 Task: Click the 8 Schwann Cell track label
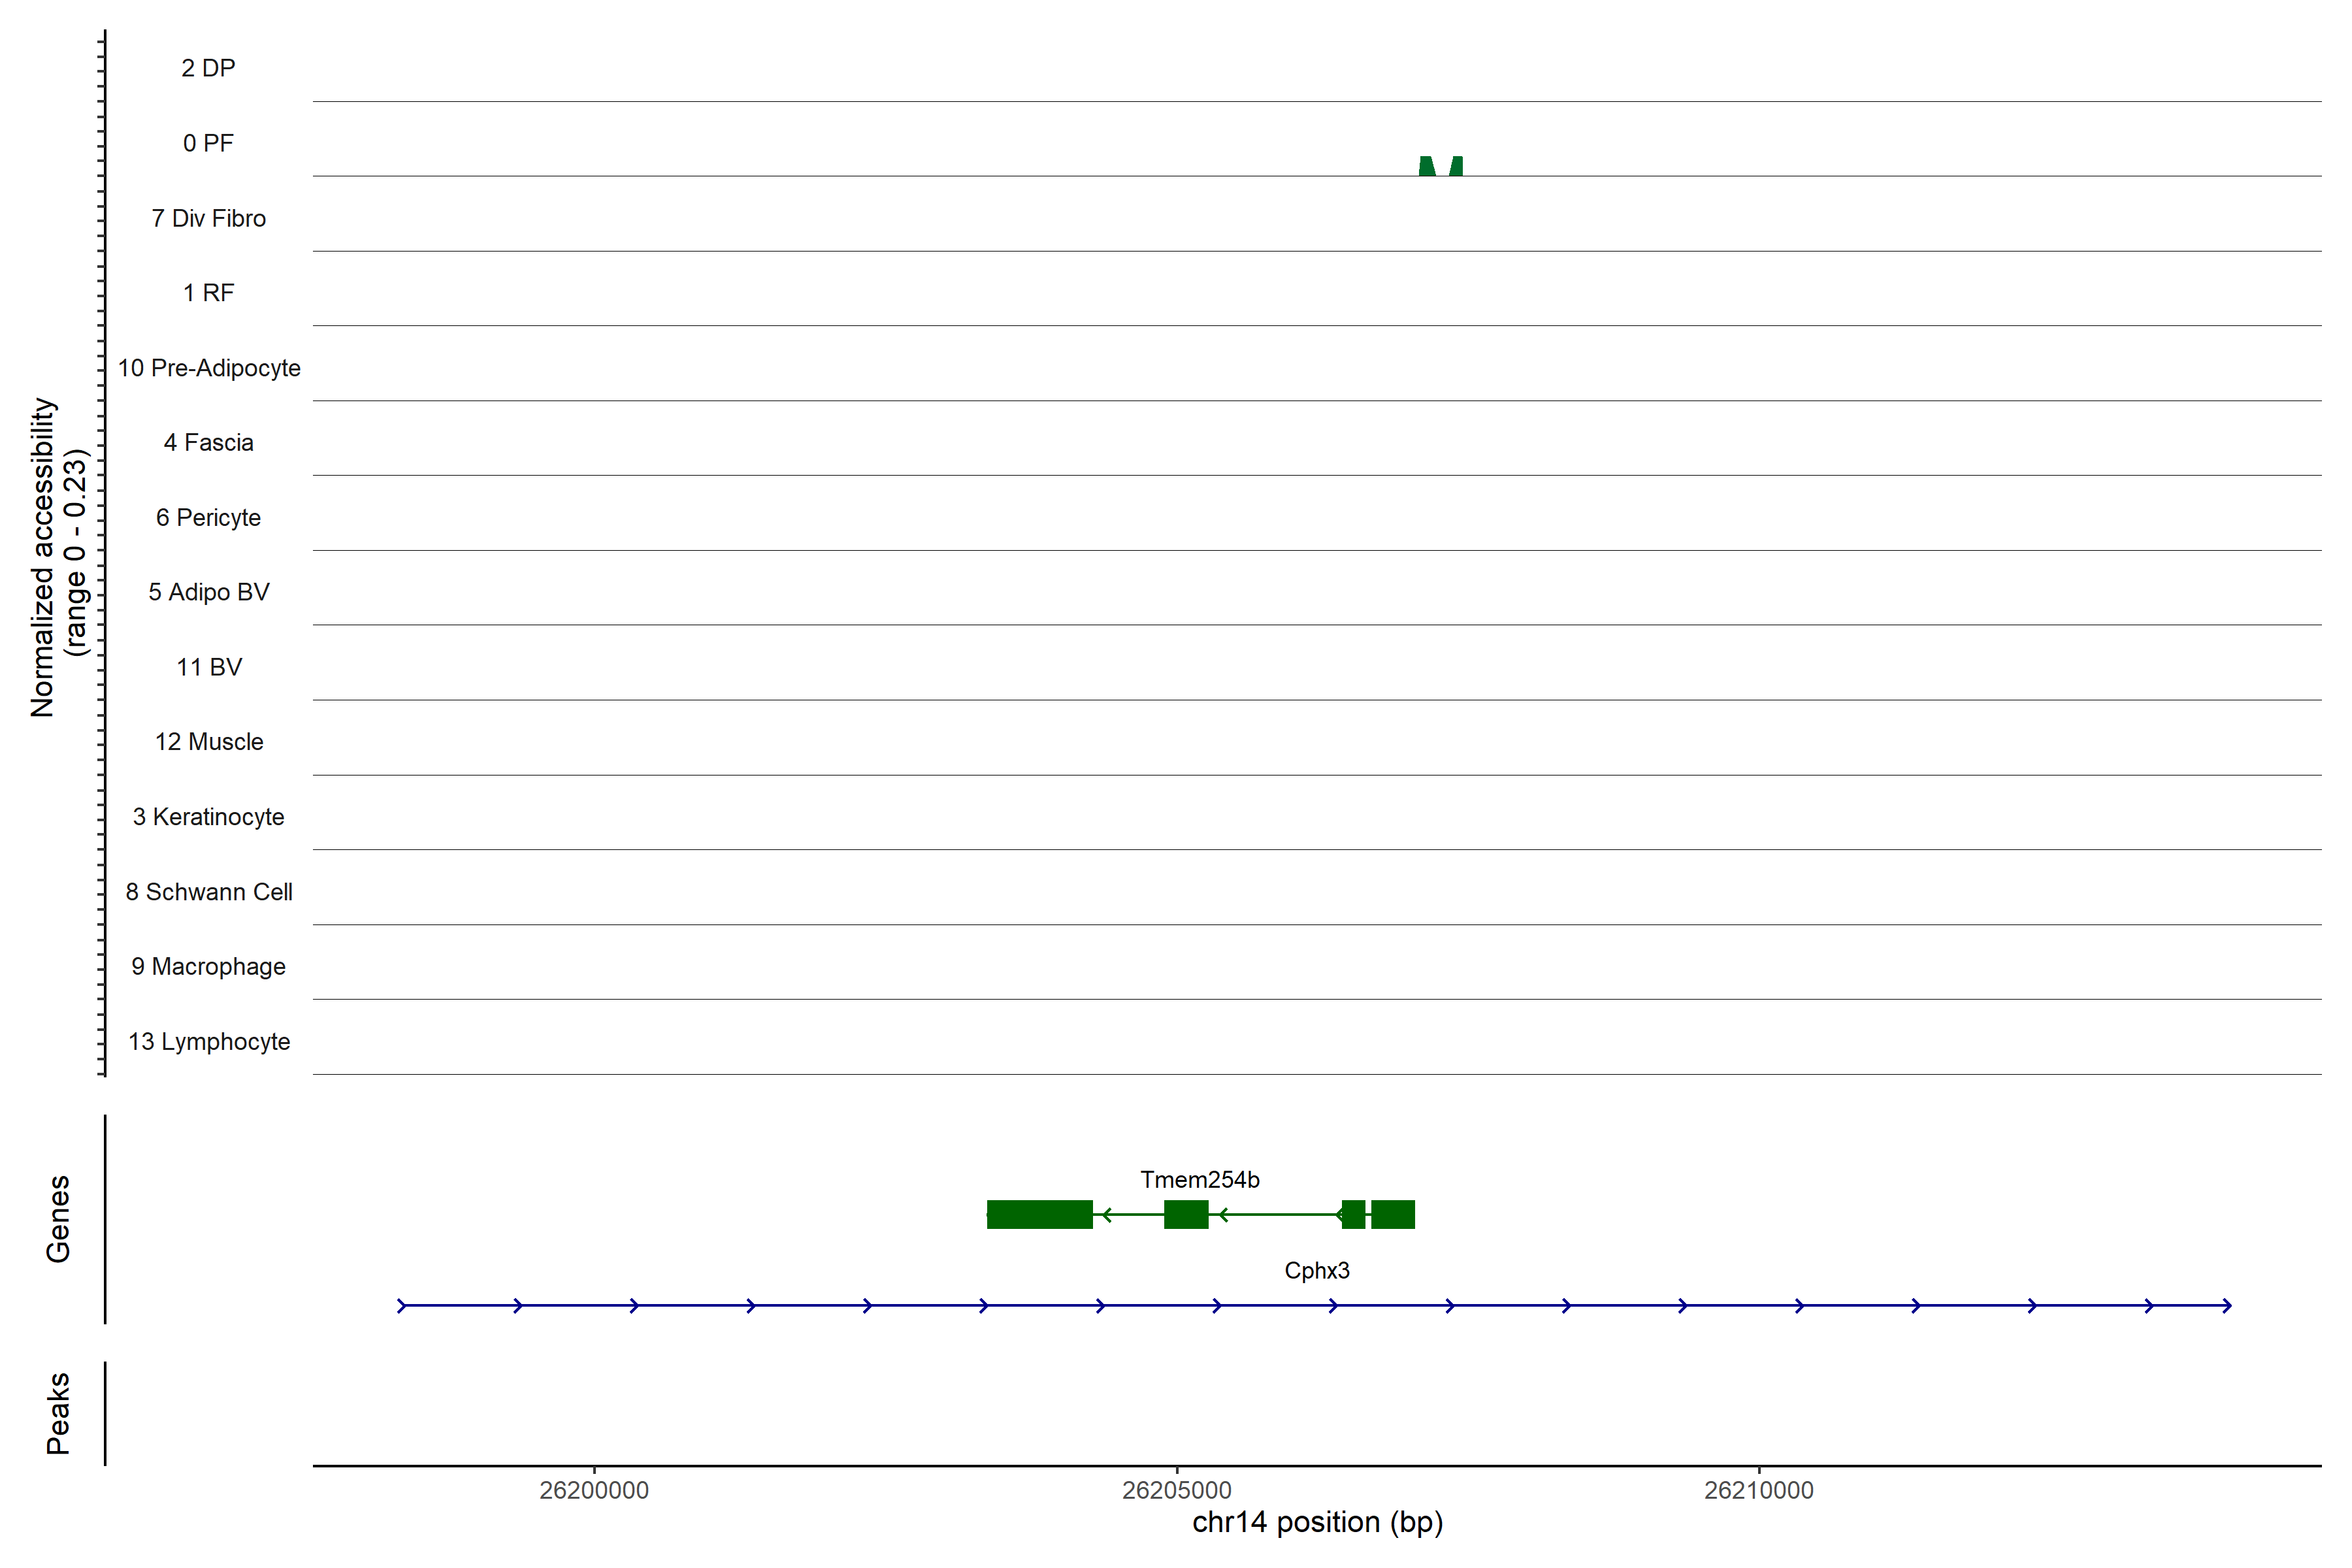[209, 892]
